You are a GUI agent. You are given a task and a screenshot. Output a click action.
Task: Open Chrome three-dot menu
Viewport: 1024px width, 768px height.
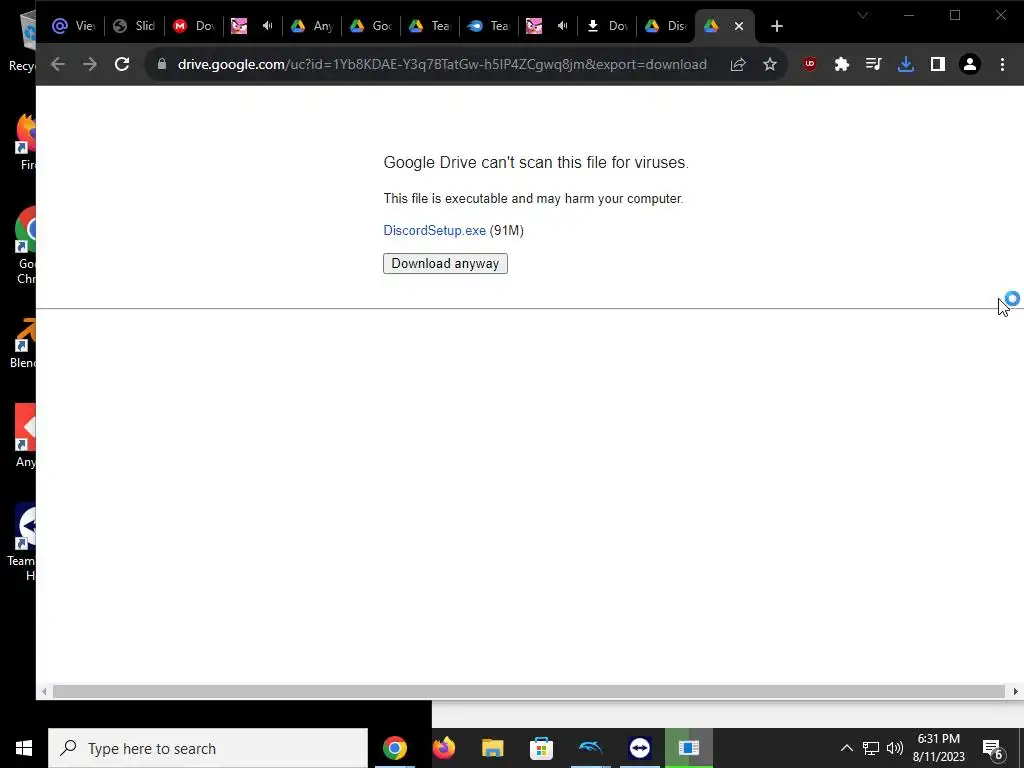1002,64
